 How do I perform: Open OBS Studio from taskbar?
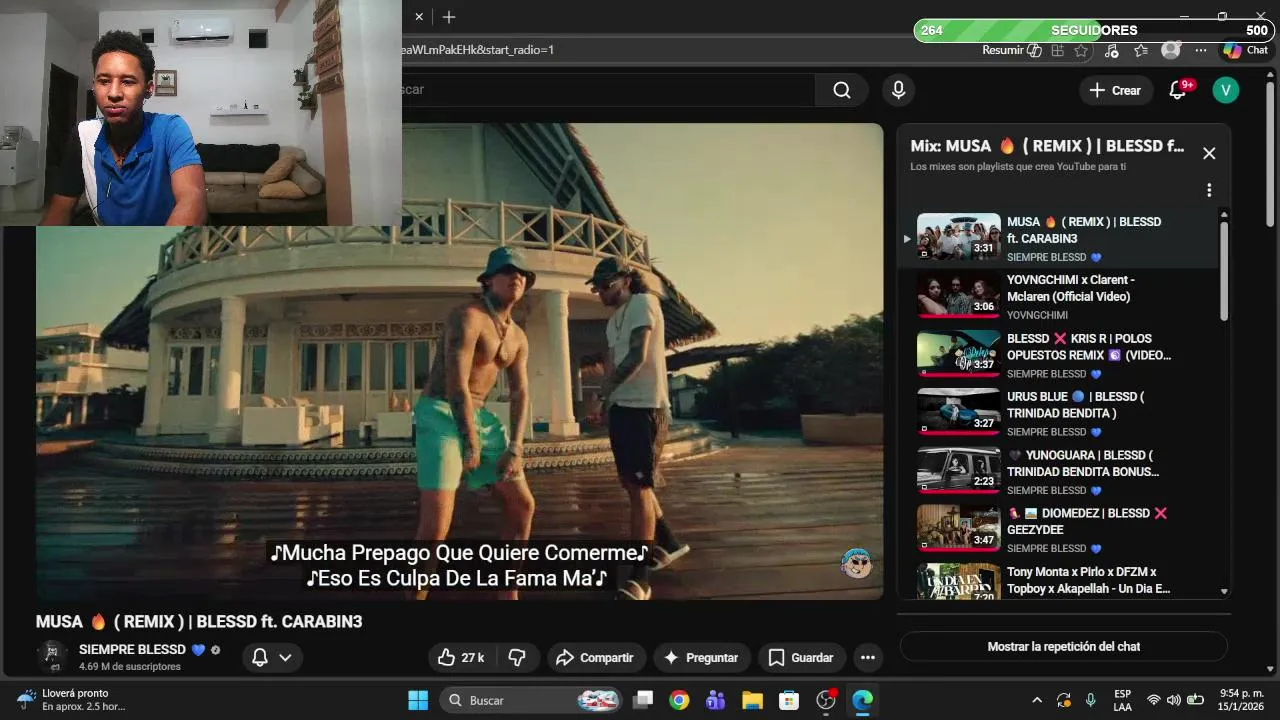tap(826, 700)
